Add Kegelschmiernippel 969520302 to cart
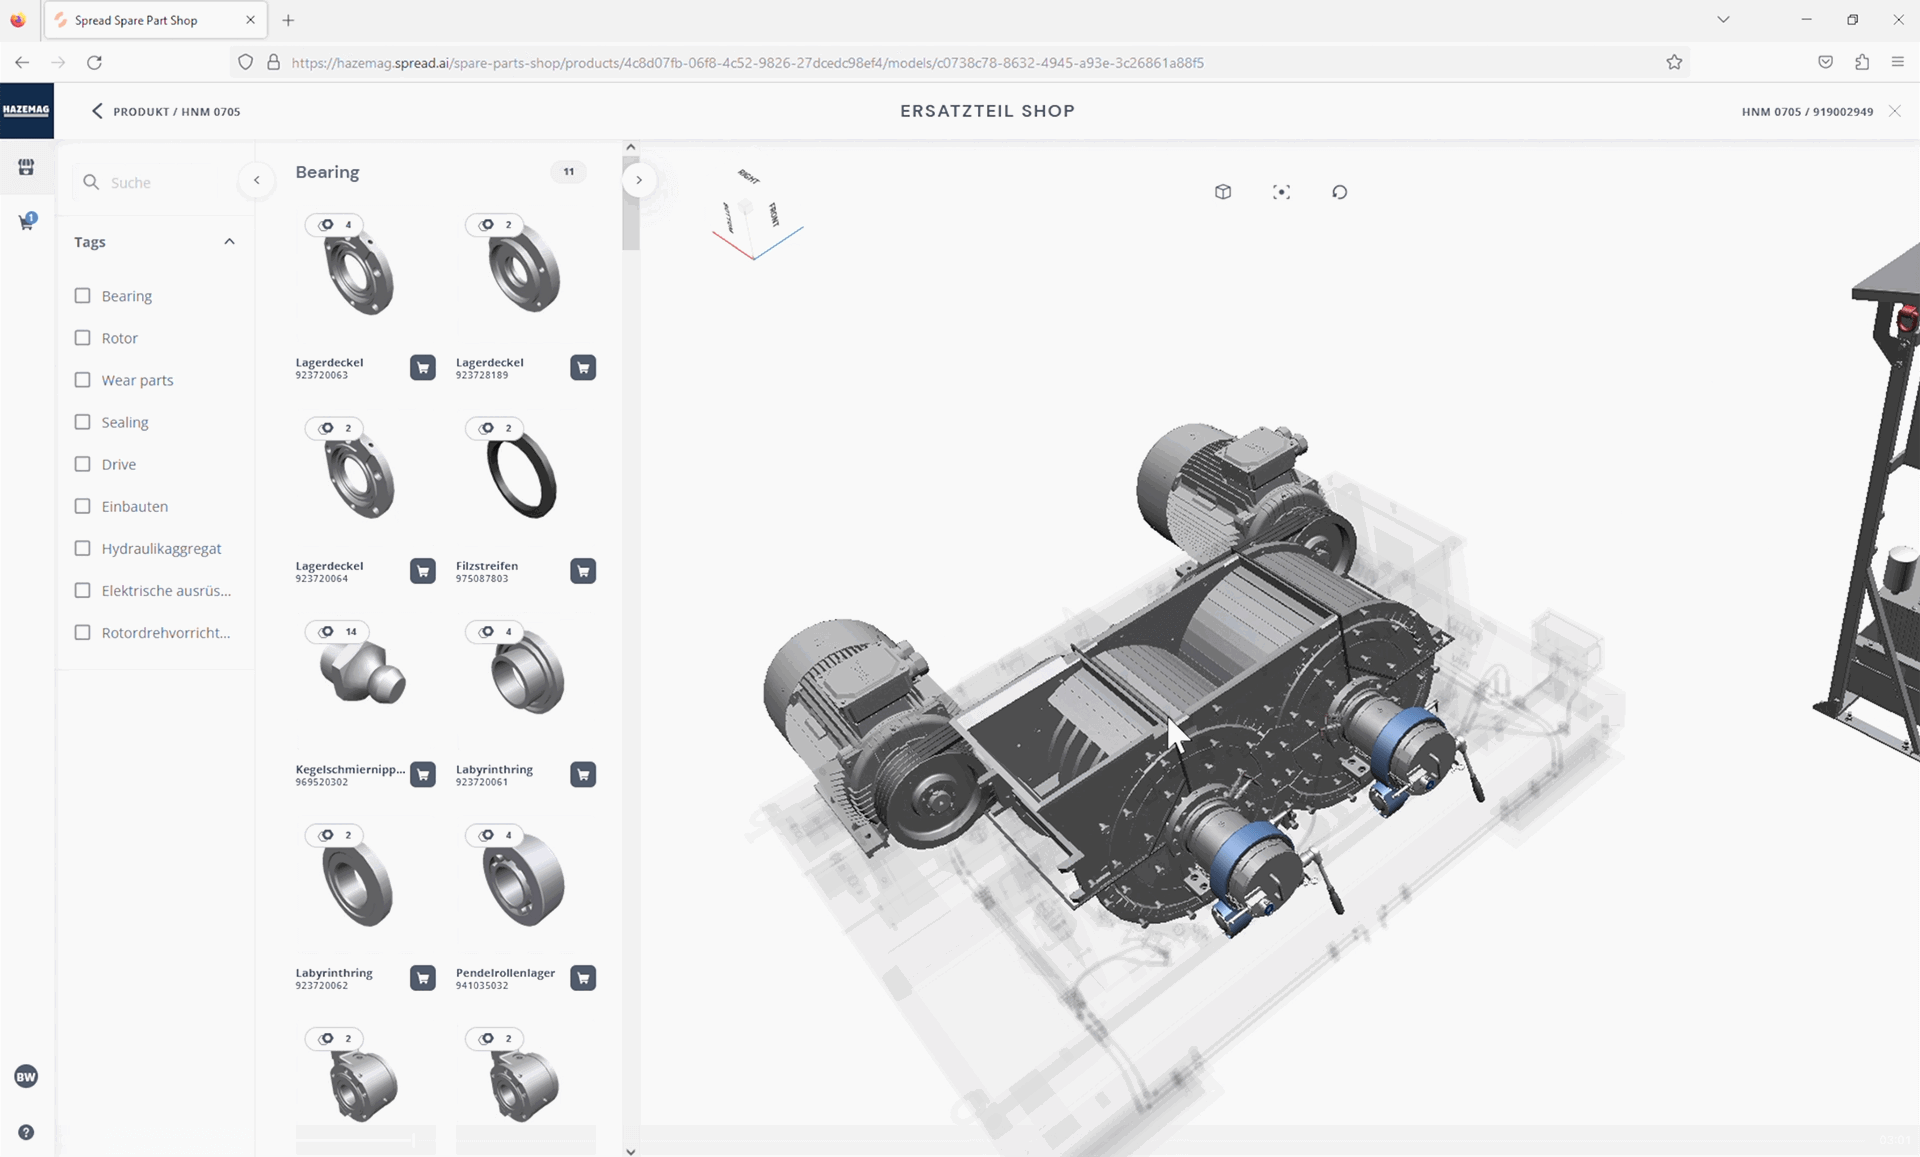Viewport: 1920px width, 1157px height. click(423, 775)
